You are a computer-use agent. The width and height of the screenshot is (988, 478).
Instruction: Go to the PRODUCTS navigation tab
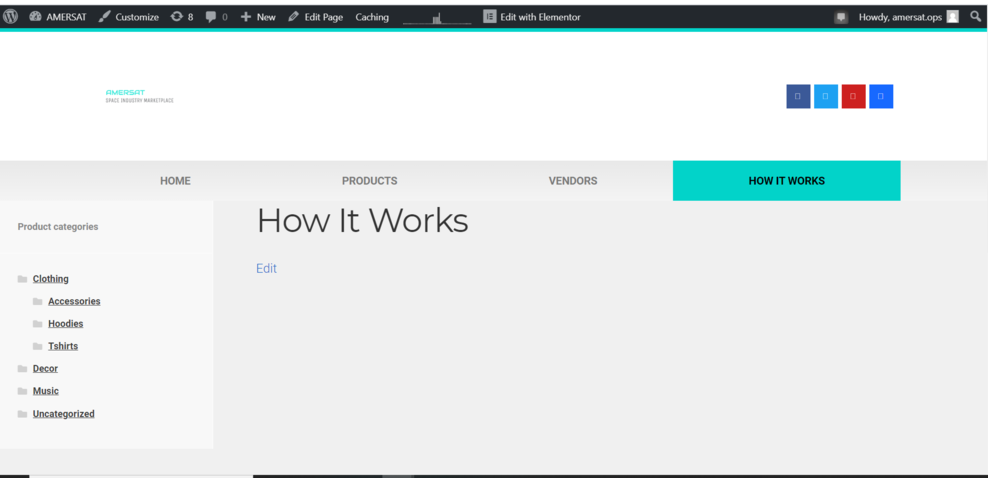point(369,181)
